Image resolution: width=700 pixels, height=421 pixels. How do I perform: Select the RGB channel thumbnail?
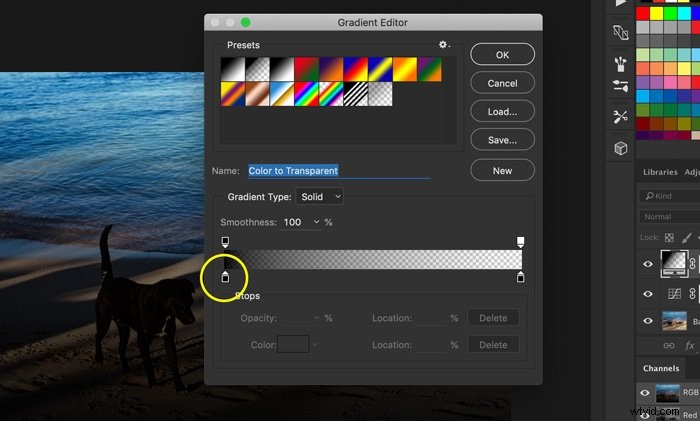[667, 393]
